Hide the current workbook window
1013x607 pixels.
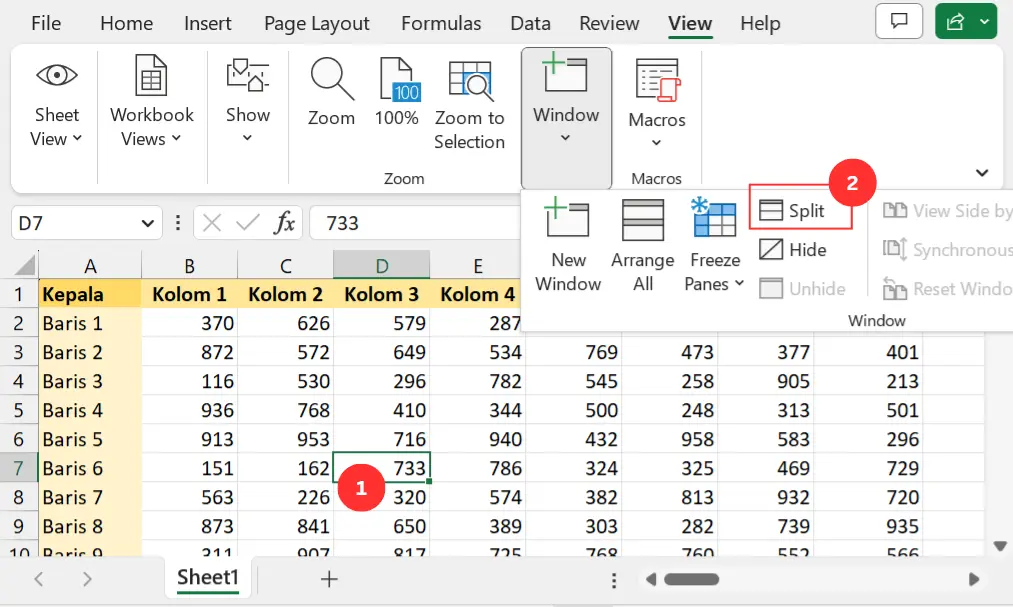click(x=793, y=250)
